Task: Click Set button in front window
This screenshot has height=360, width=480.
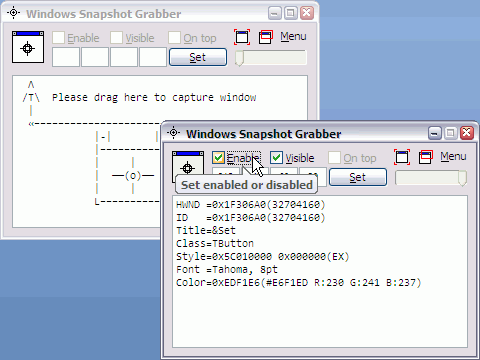Action: [358, 177]
